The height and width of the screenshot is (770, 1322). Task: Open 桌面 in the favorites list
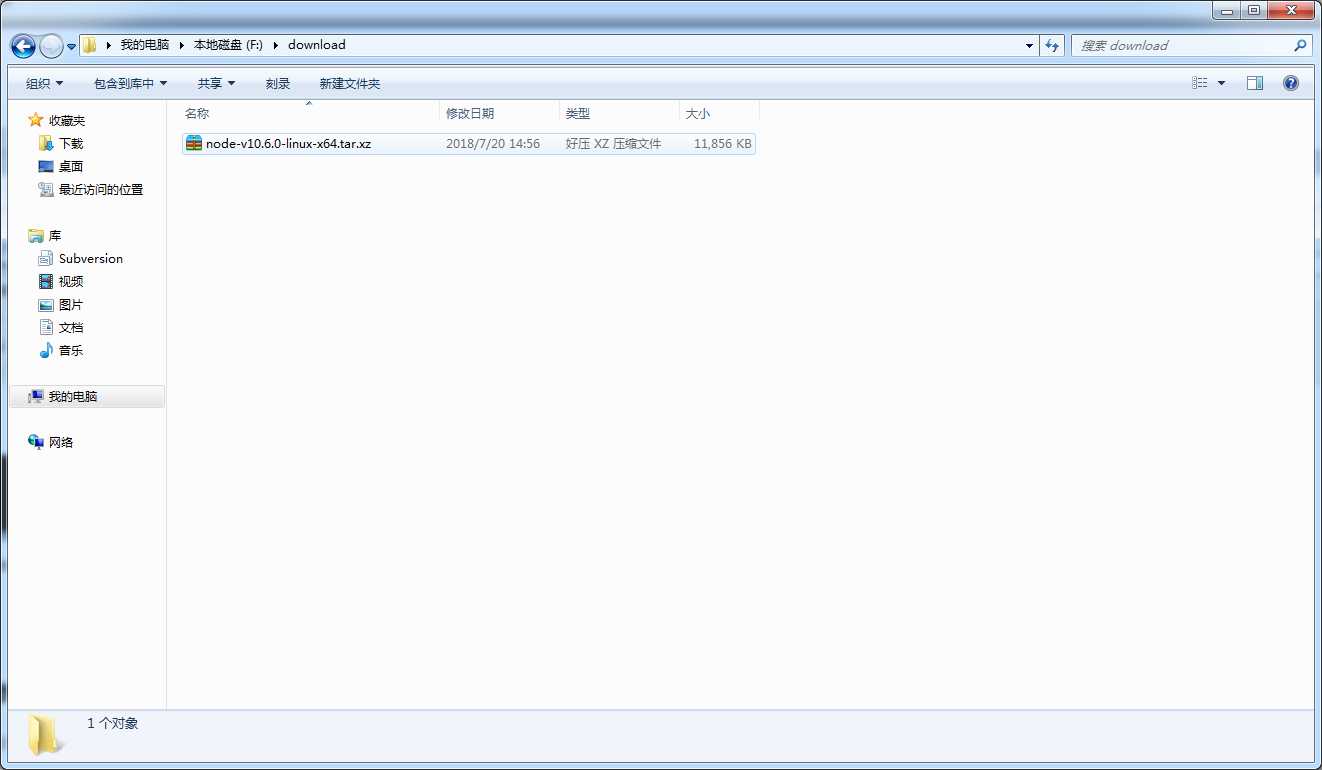coord(71,166)
